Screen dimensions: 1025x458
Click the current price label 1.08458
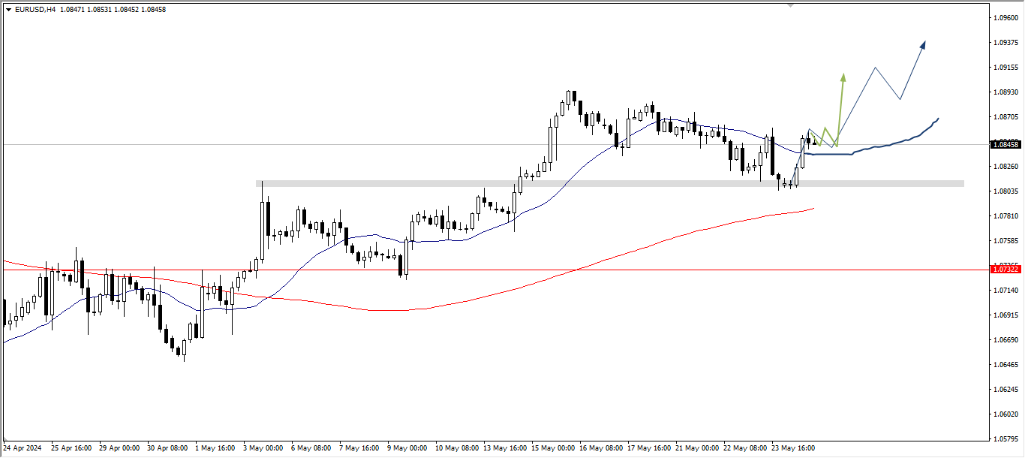pyautogui.click(x=1006, y=144)
